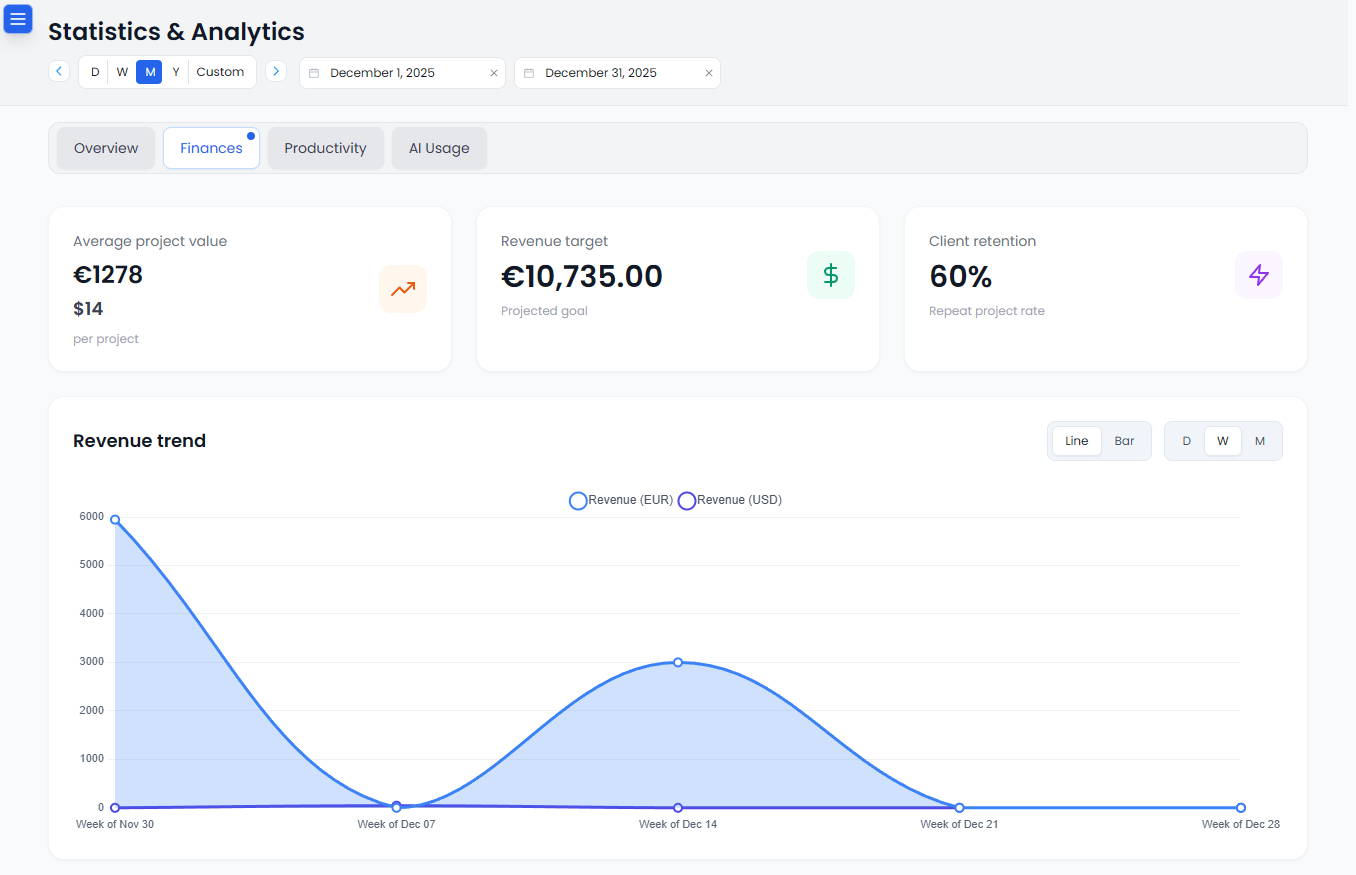Select the Line chart view
1356x875 pixels.
1076,441
